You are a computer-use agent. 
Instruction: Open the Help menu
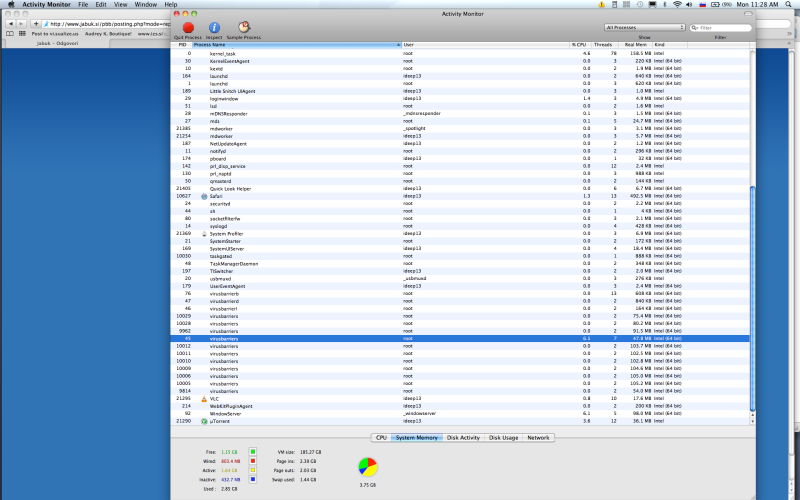tap(170, 4)
